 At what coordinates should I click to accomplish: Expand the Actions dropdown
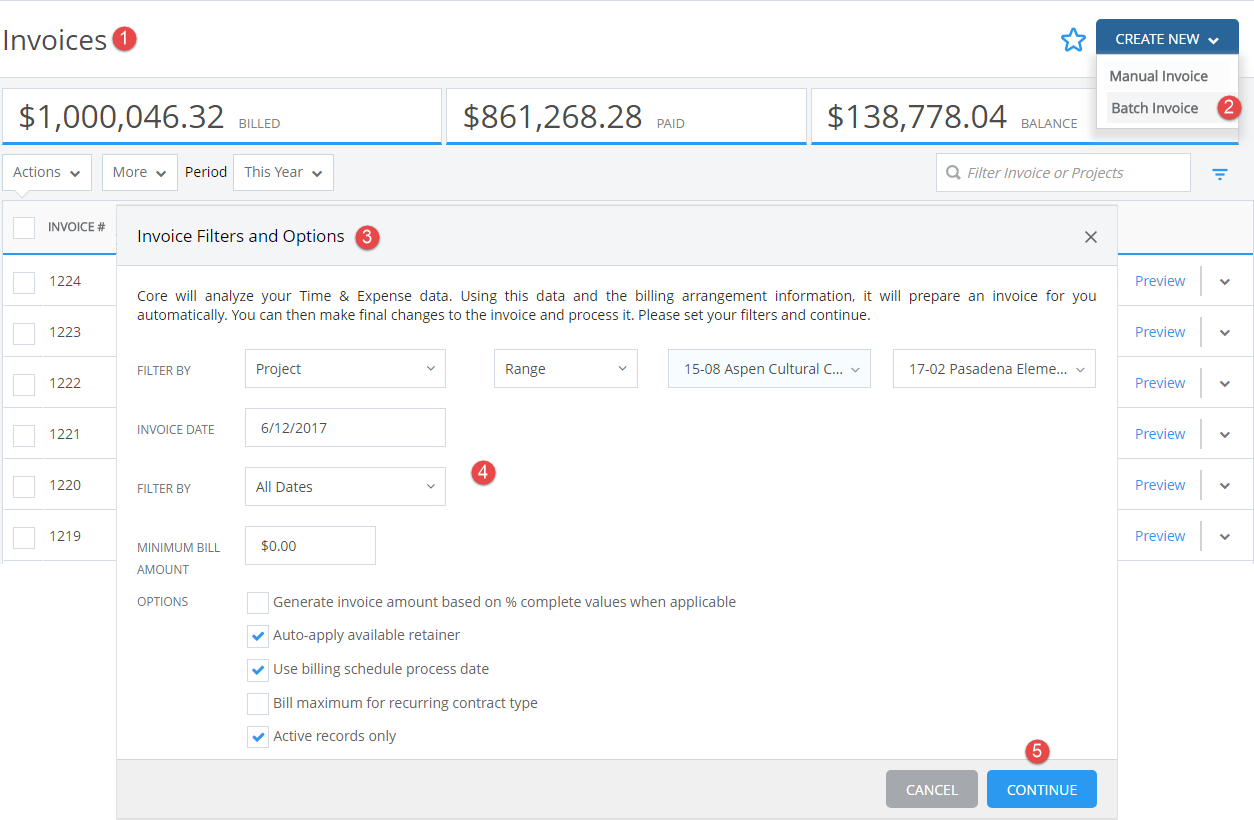(x=46, y=172)
